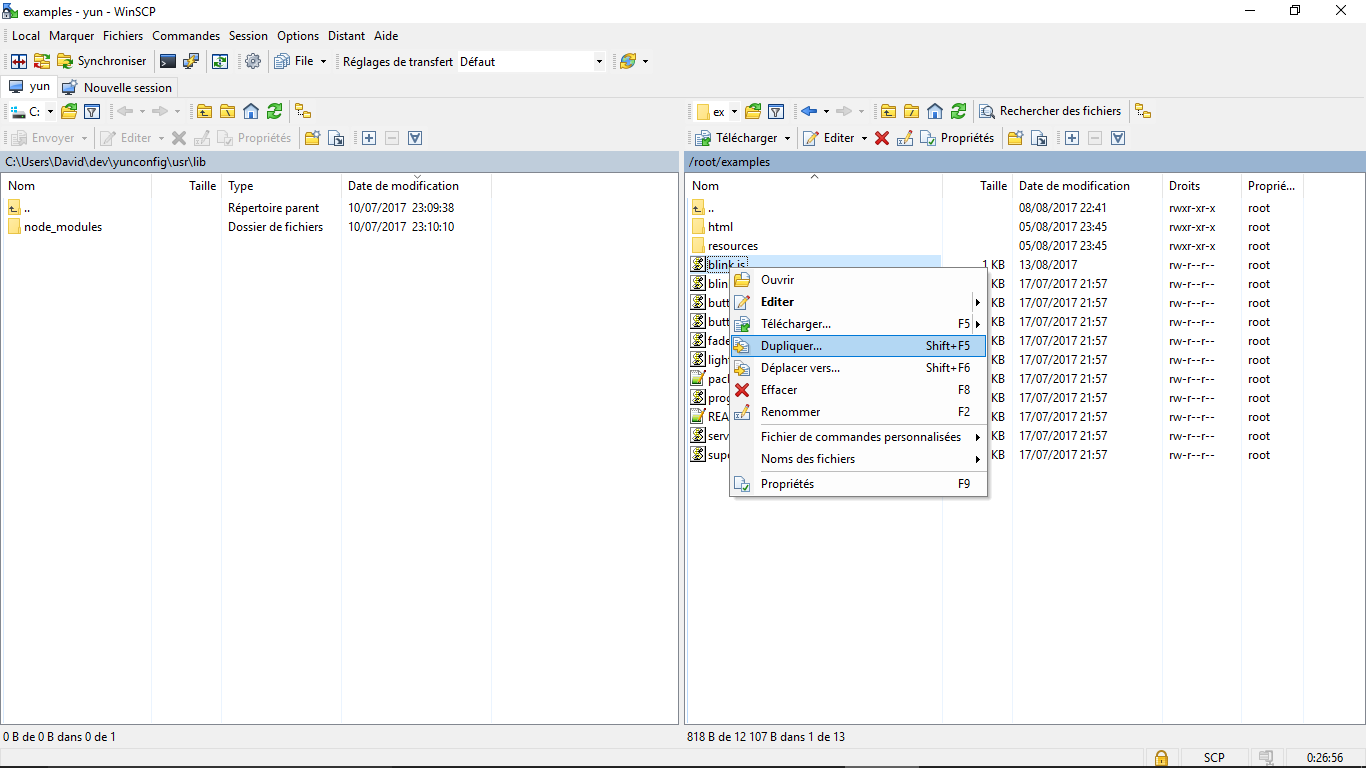The width and height of the screenshot is (1366, 768).
Task: Click the globe refresh icon in top toolbar
Action: (x=628, y=61)
